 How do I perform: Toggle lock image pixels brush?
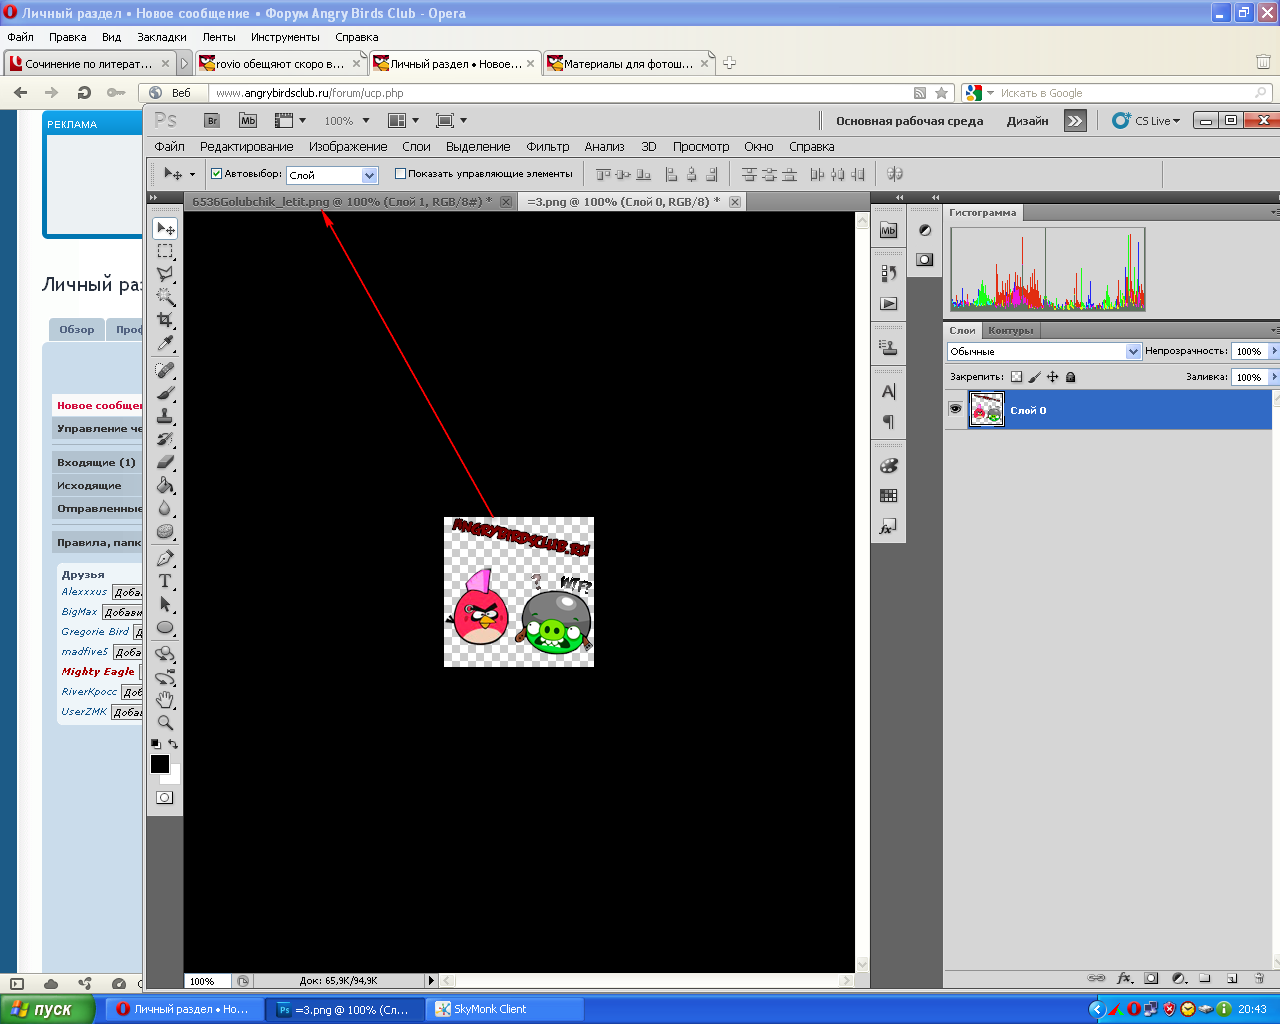[x=1035, y=377]
